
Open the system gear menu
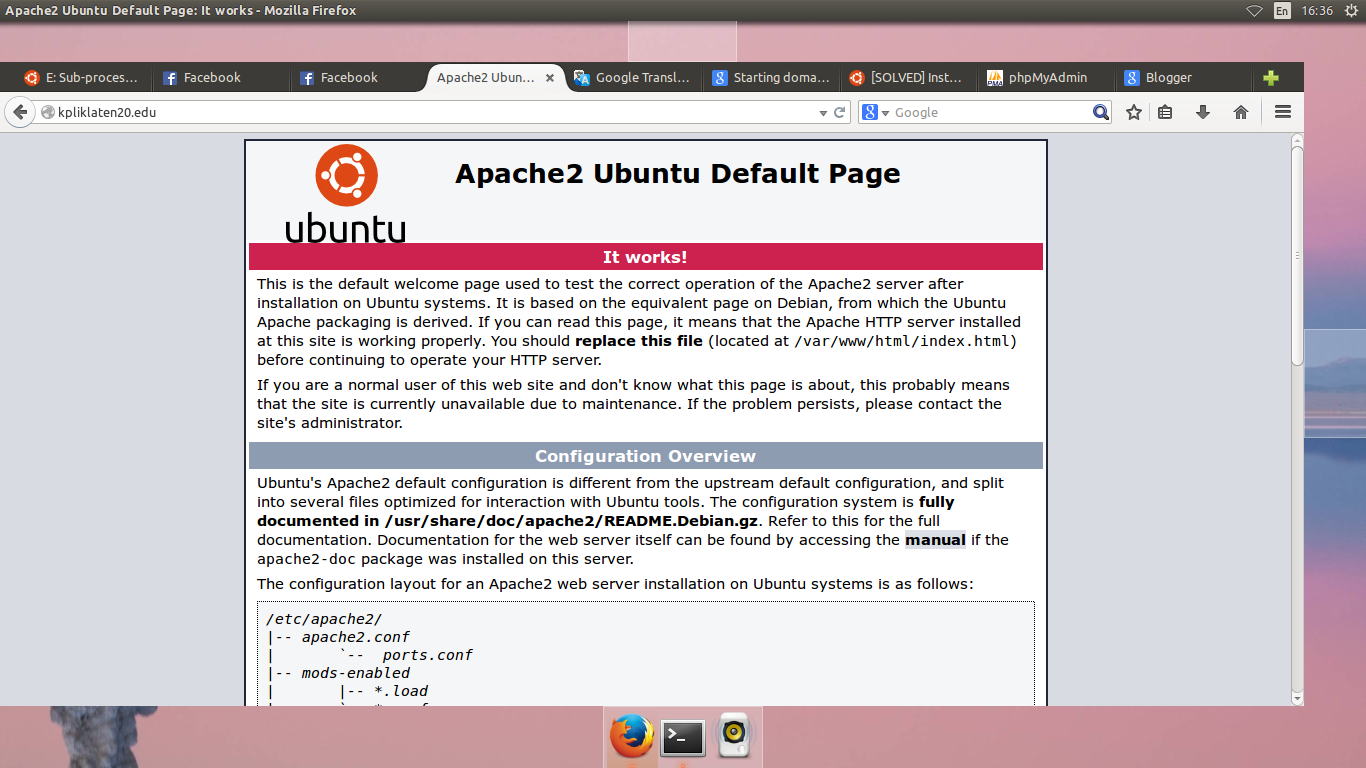pyautogui.click(x=1351, y=11)
